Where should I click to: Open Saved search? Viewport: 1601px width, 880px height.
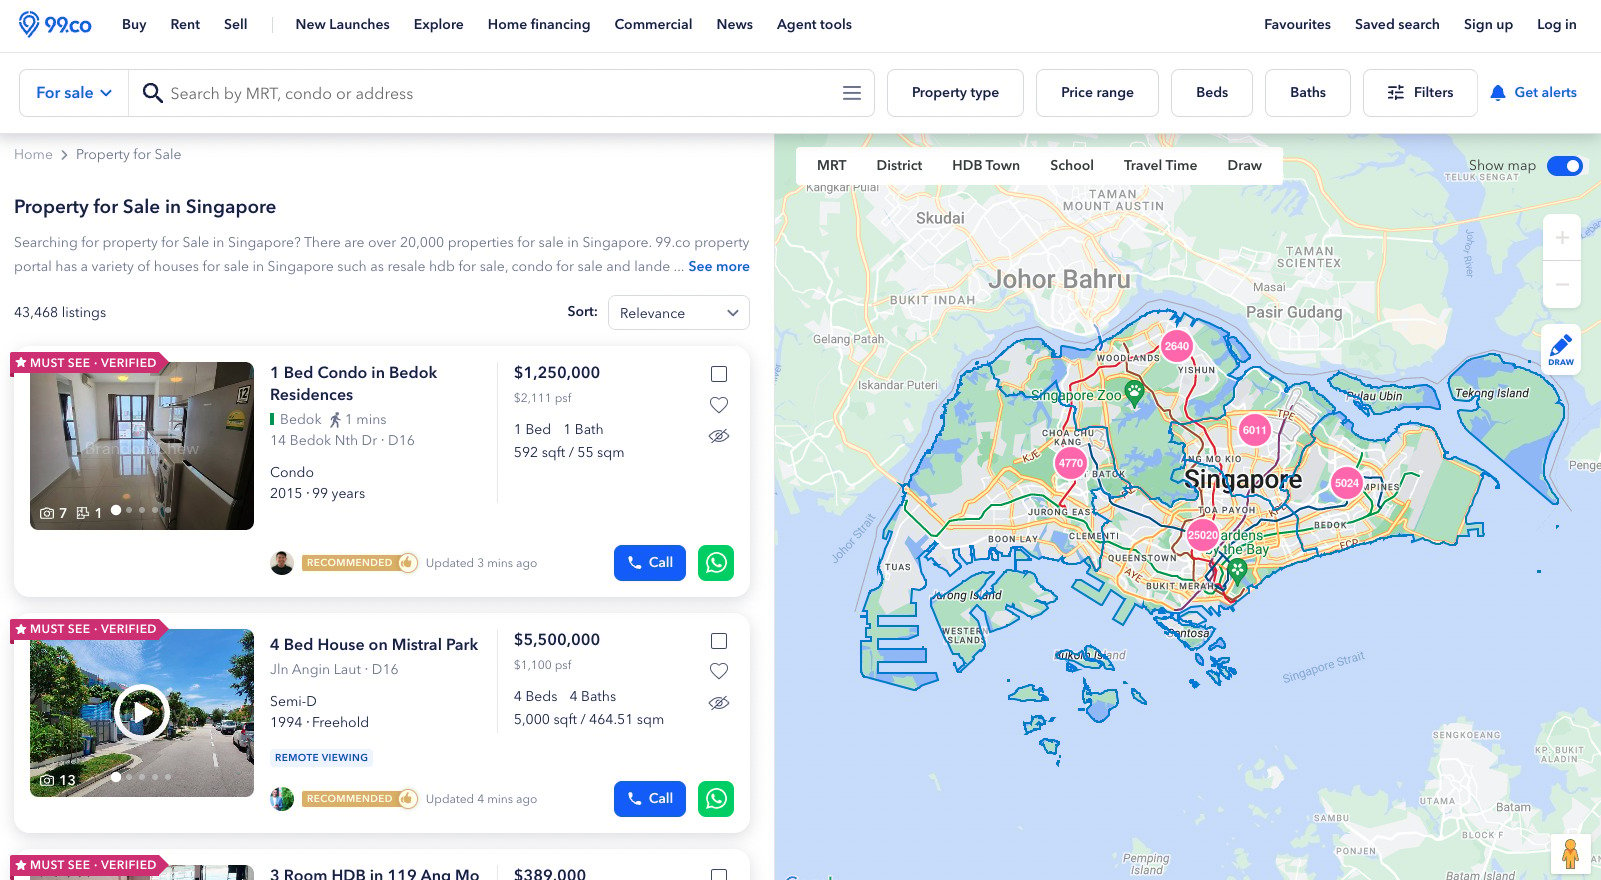click(x=1397, y=24)
